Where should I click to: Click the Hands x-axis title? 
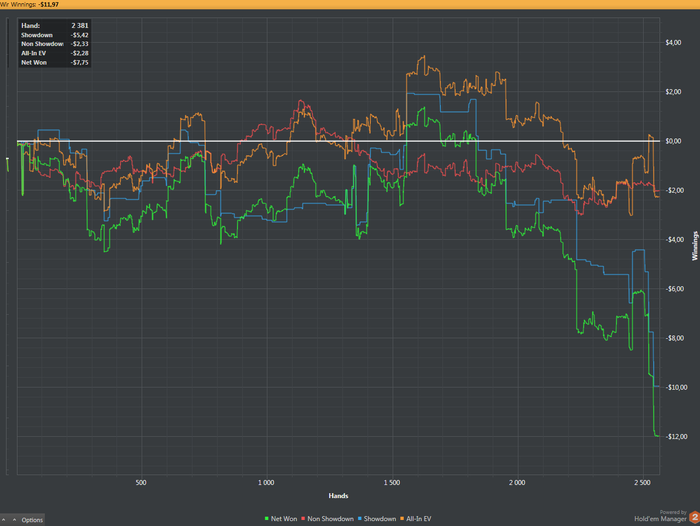(x=338, y=496)
